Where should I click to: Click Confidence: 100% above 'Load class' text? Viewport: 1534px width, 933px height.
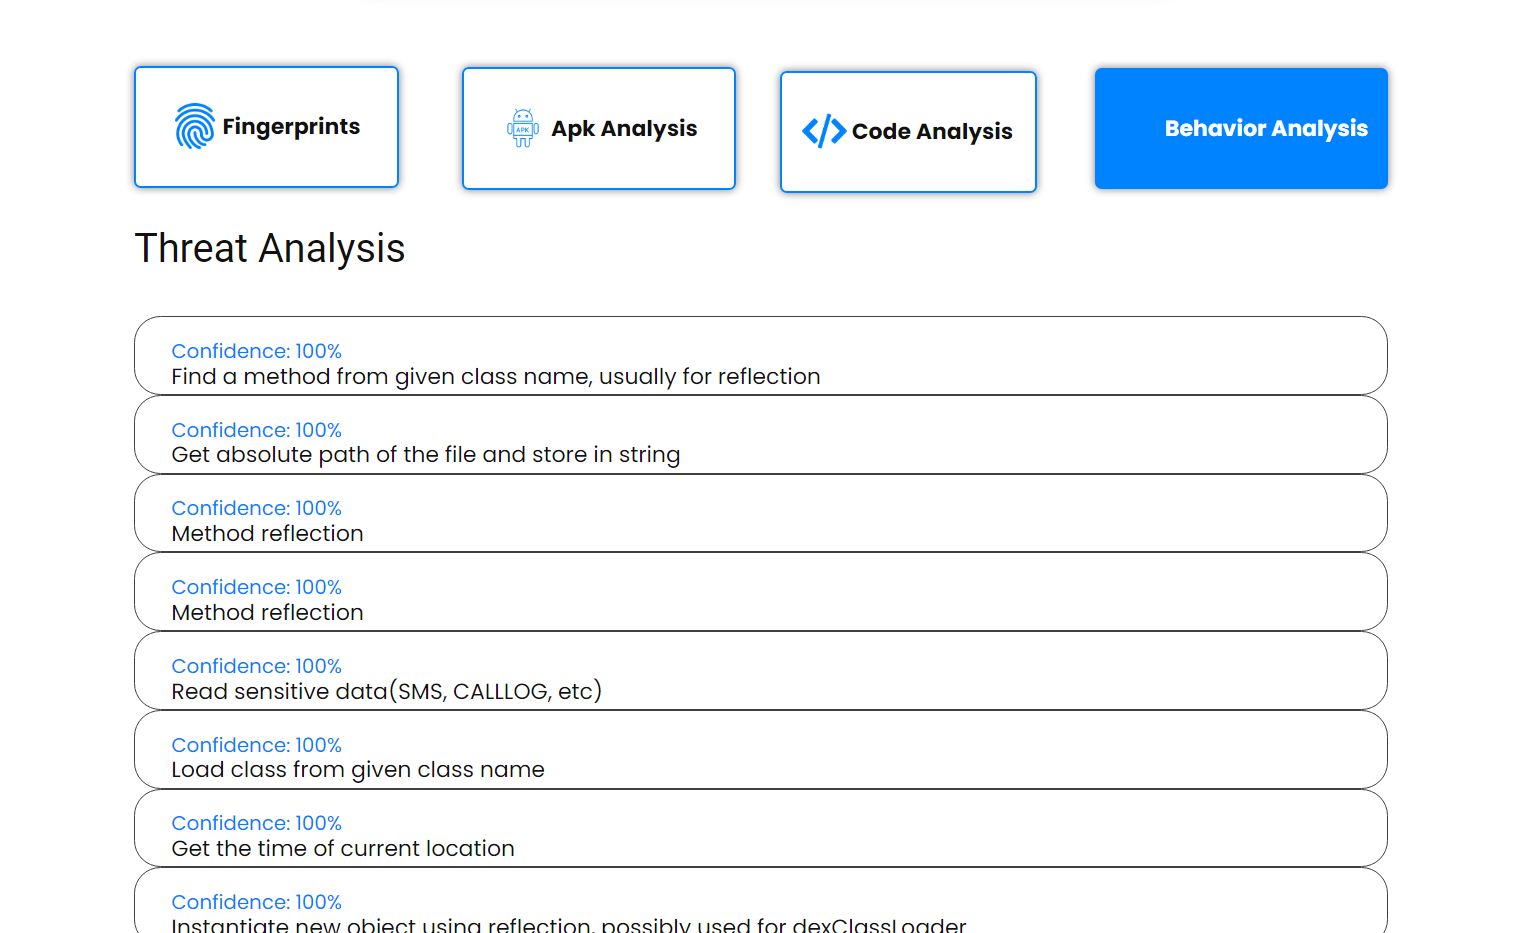click(x=257, y=745)
